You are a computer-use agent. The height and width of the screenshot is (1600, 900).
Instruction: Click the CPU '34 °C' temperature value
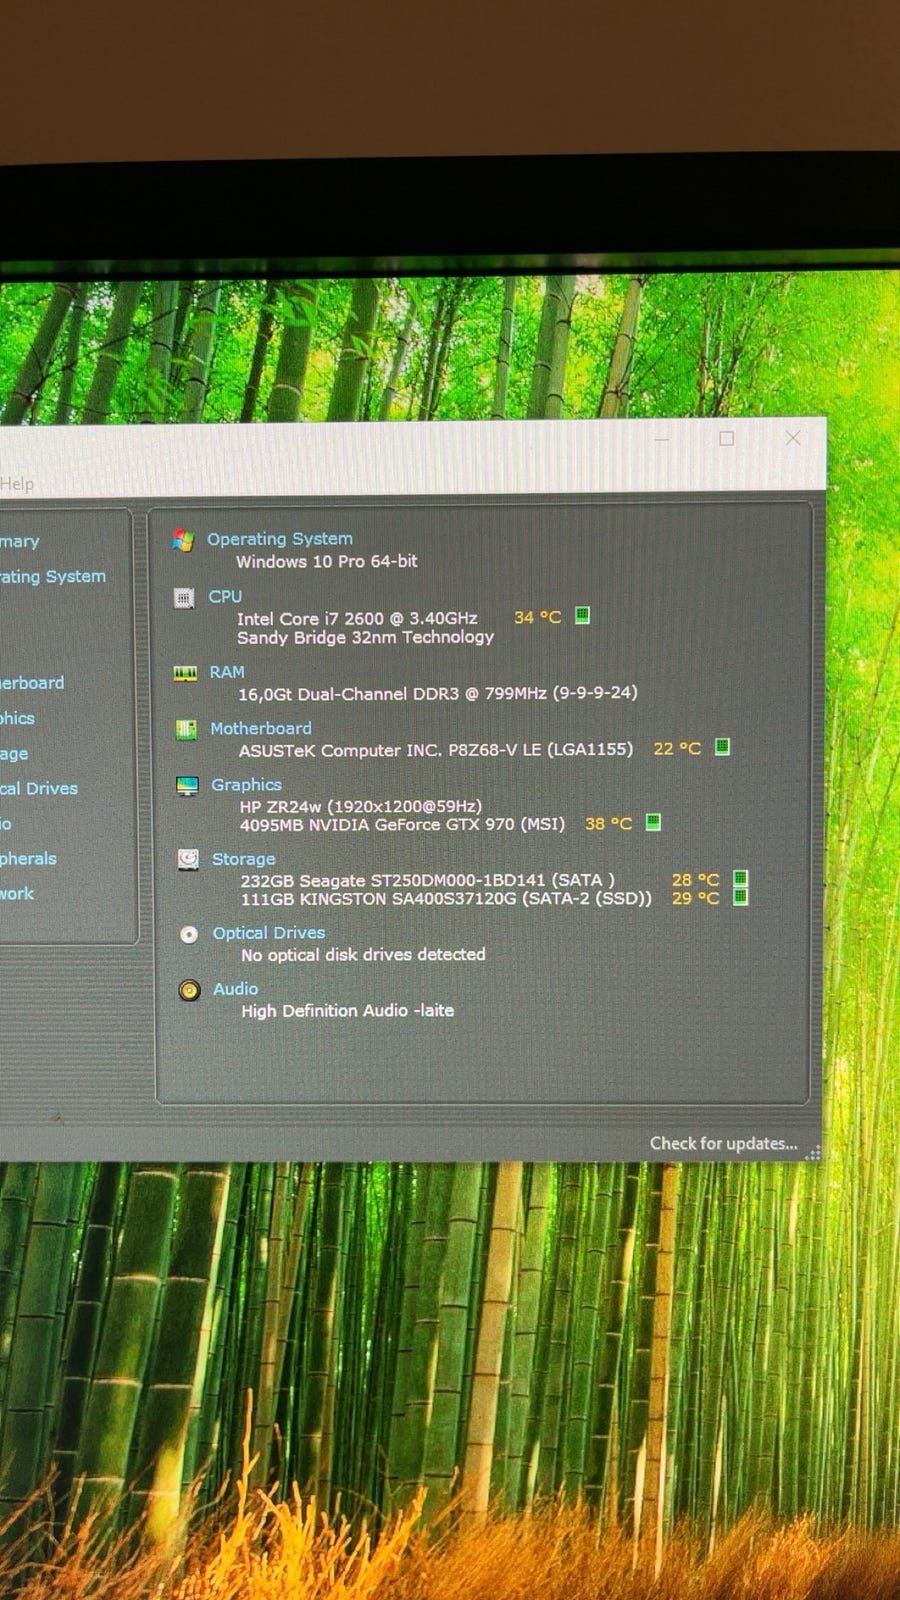[x=538, y=617]
